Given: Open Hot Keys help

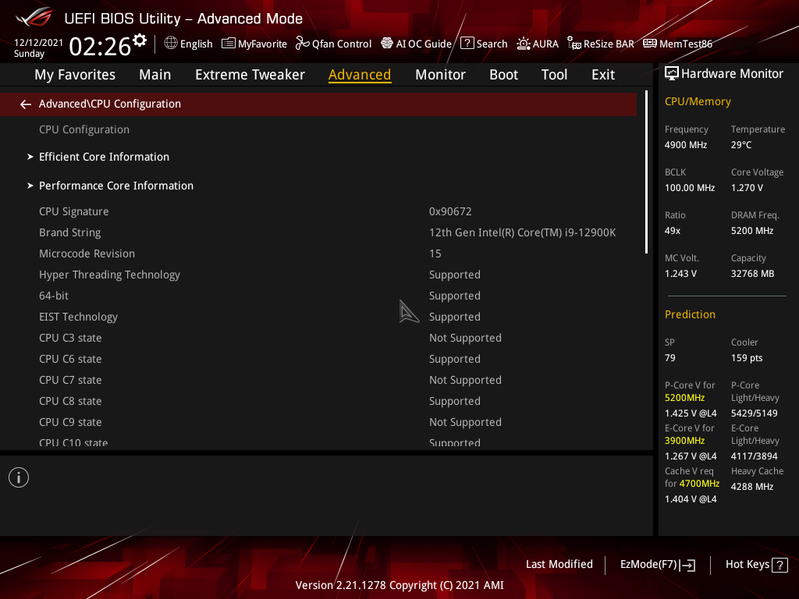Looking at the screenshot, I should [x=756, y=564].
